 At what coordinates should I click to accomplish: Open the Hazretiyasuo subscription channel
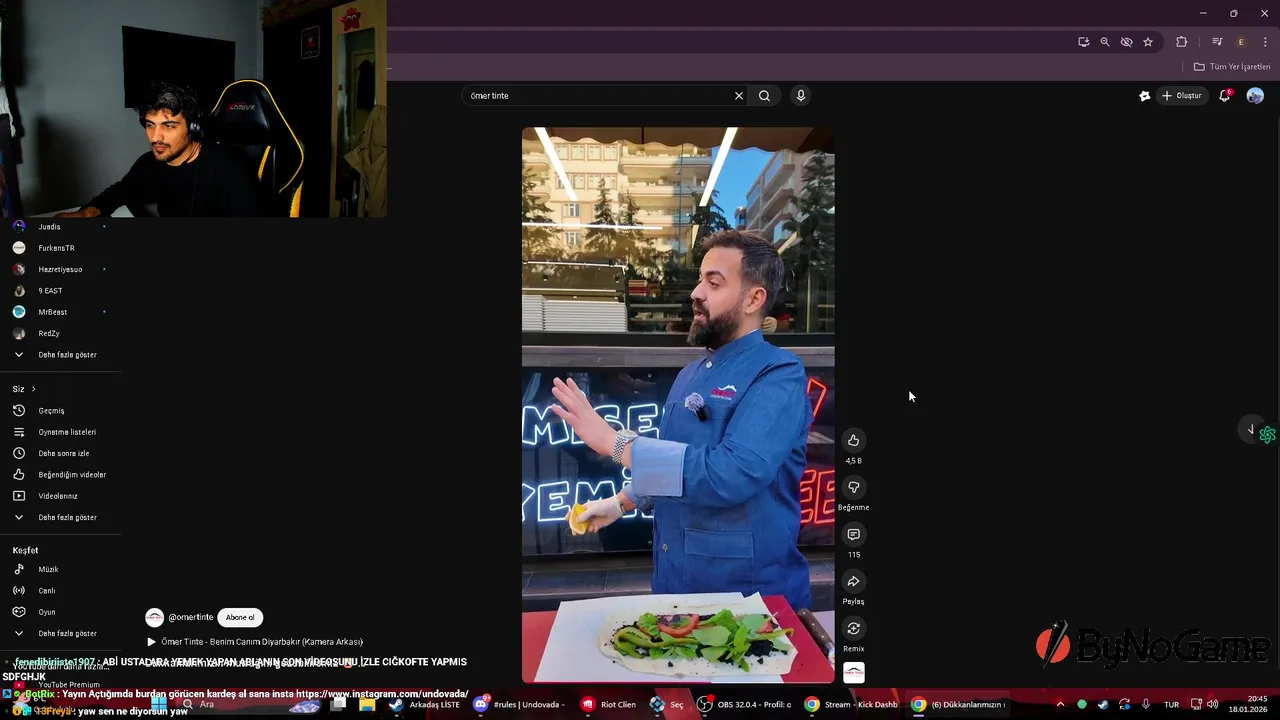coord(60,269)
